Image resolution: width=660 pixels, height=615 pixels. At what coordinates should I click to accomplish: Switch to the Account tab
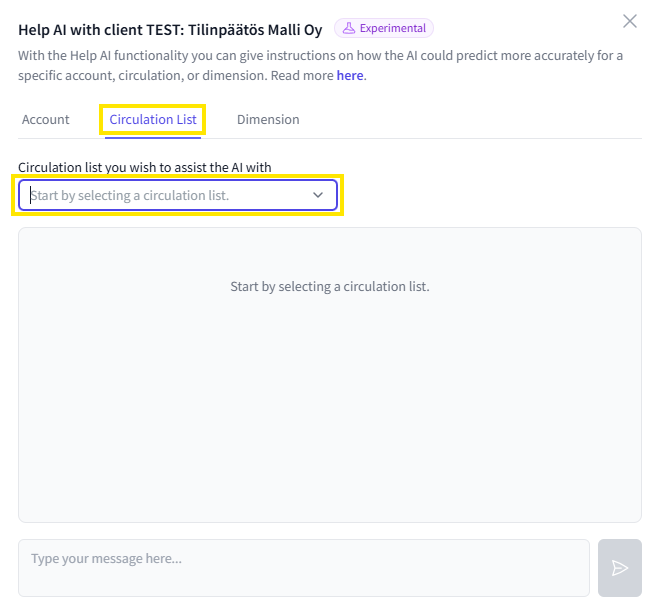coord(45,119)
